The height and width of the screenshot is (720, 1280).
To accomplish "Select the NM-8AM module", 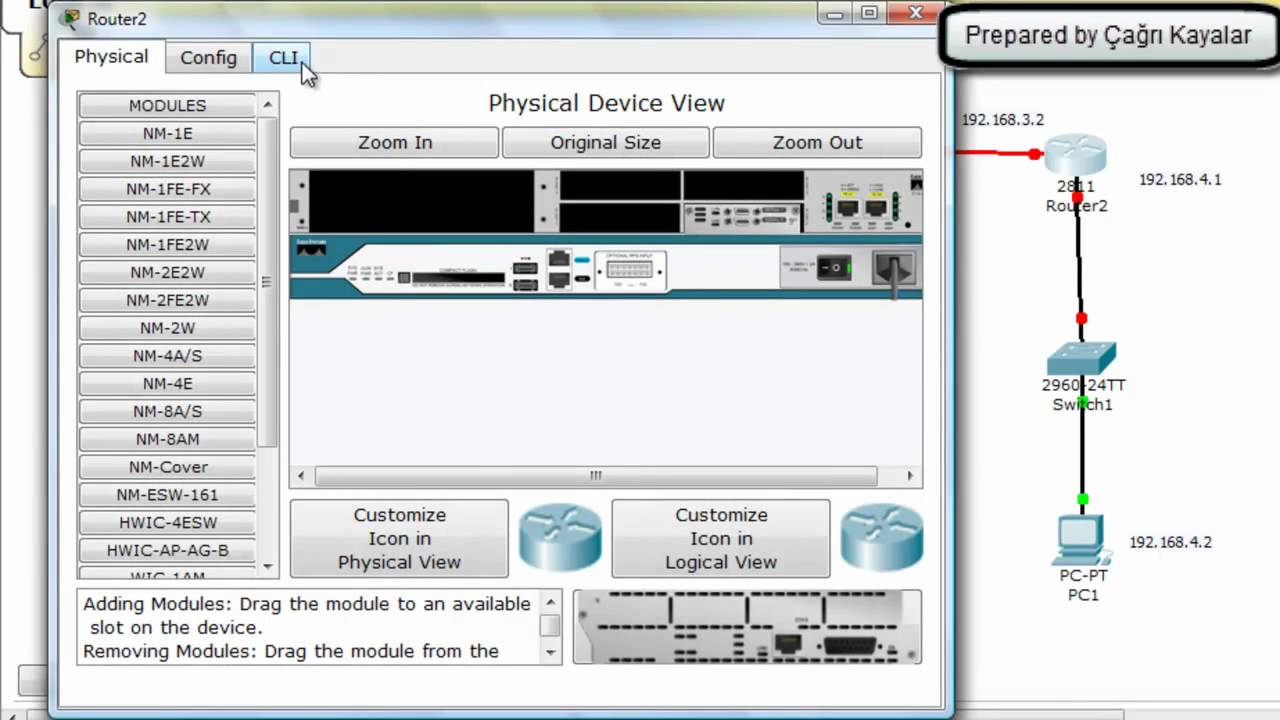I will (x=167, y=439).
